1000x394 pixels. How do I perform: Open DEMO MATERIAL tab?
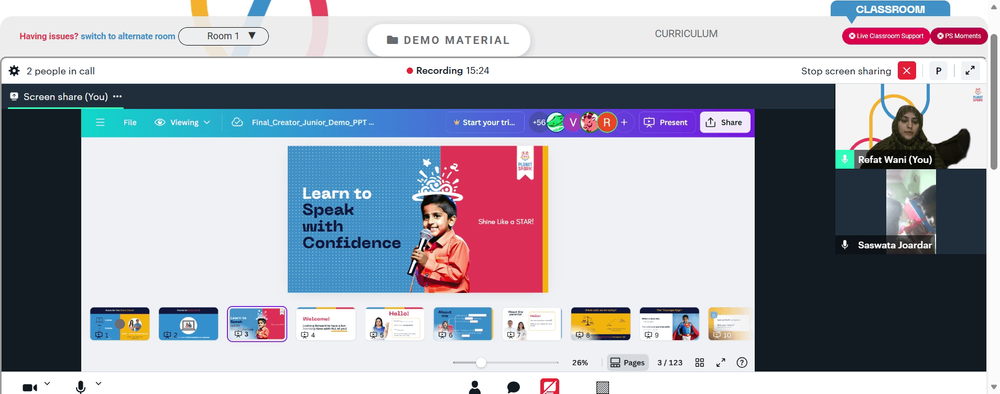pyautogui.click(x=448, y=40)
